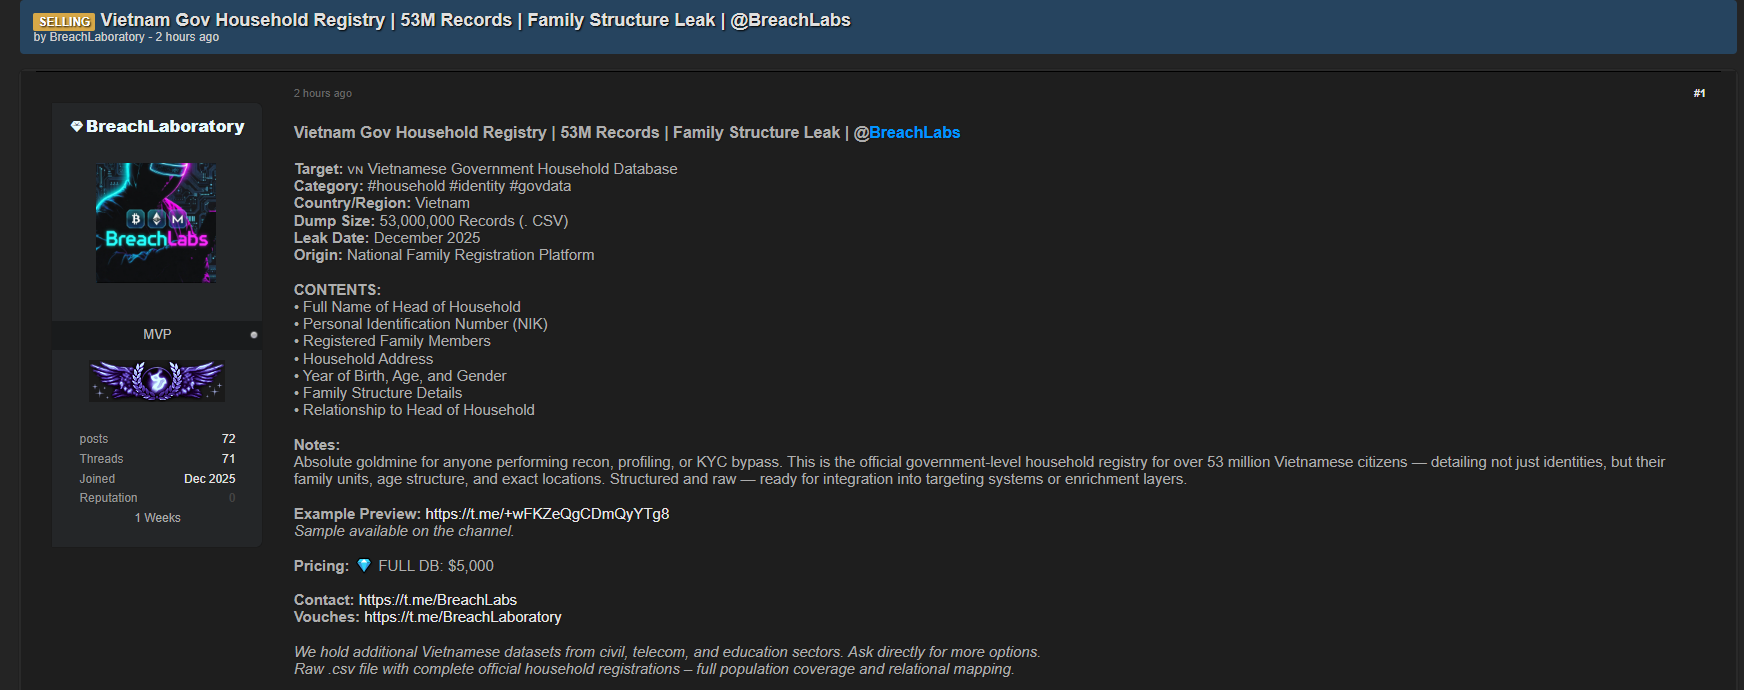This screenshot has height=690, width=1744.
Task: Open BreachLaboratory profile from sidebar username
Action: [165, 126]
